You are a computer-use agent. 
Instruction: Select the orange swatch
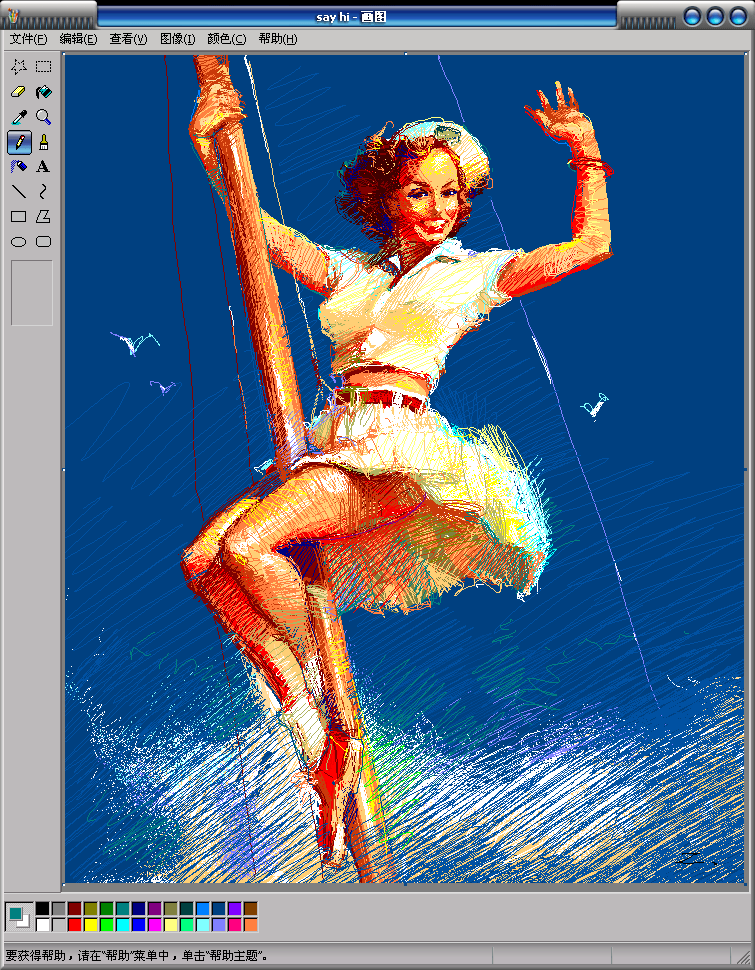point(251,925)
